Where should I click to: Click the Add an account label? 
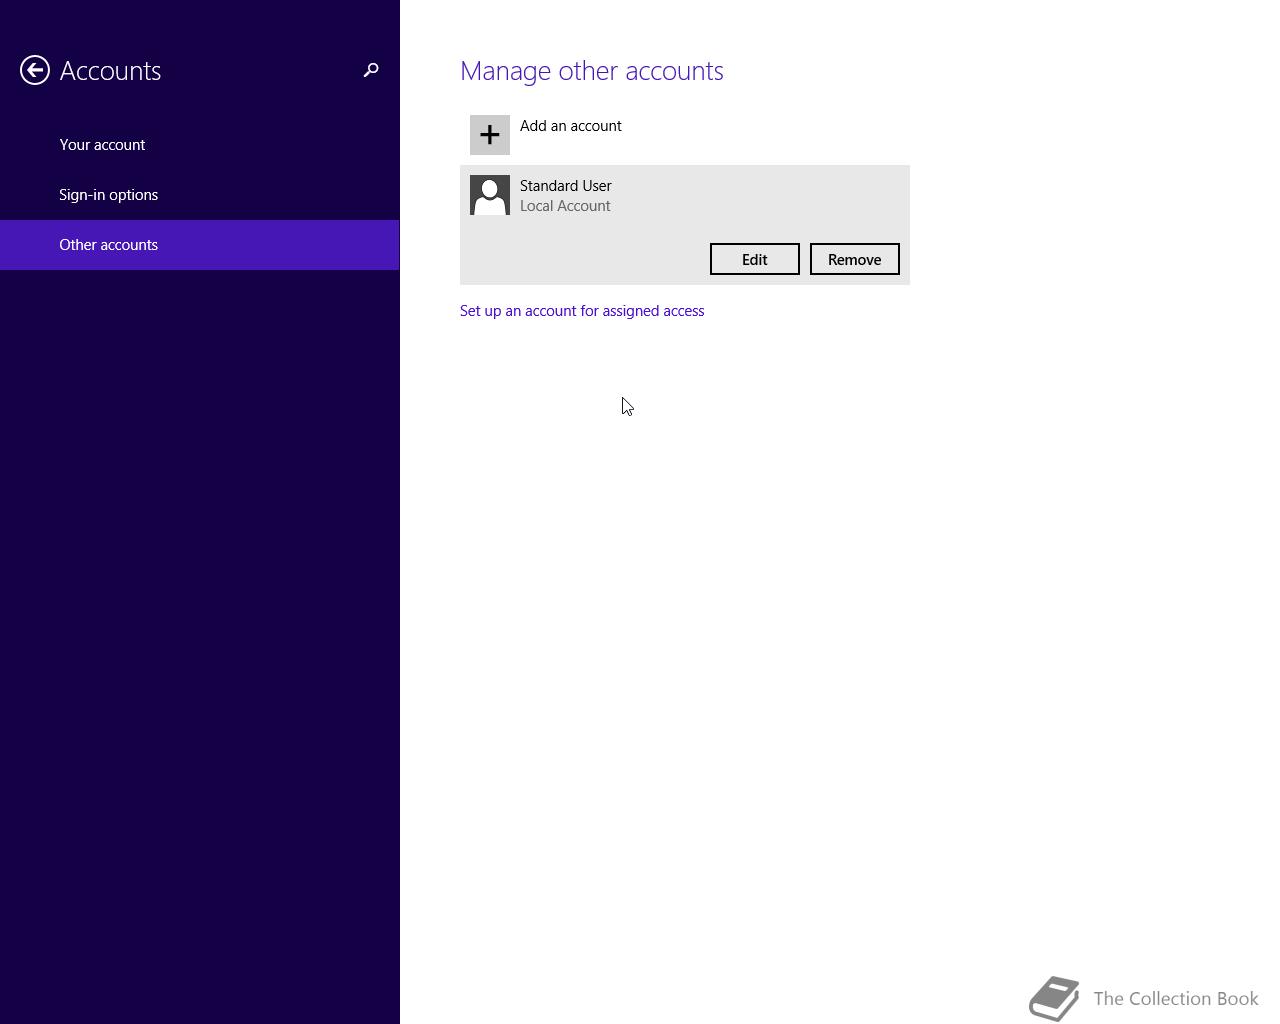pyautogui.click(x=571, y=126)
